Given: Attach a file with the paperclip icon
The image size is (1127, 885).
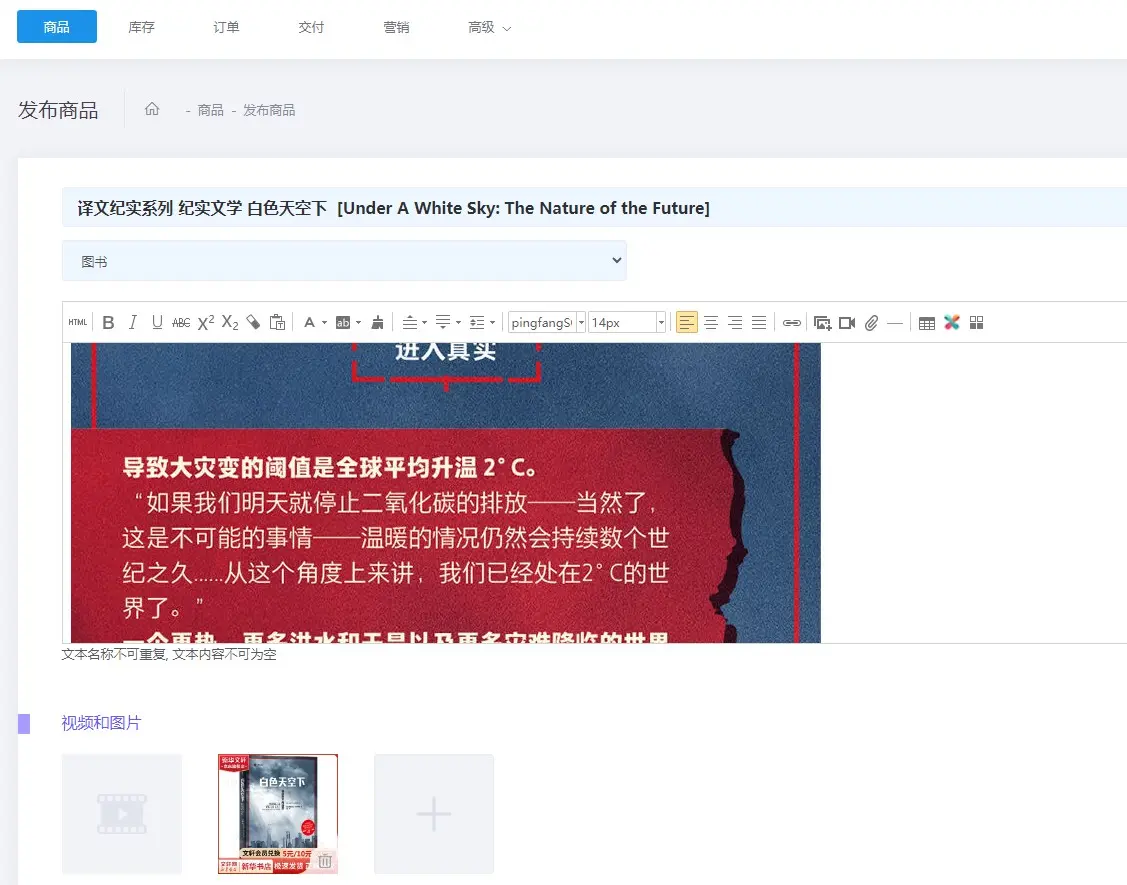Looking at the screenshot, I should click(871, 322).
